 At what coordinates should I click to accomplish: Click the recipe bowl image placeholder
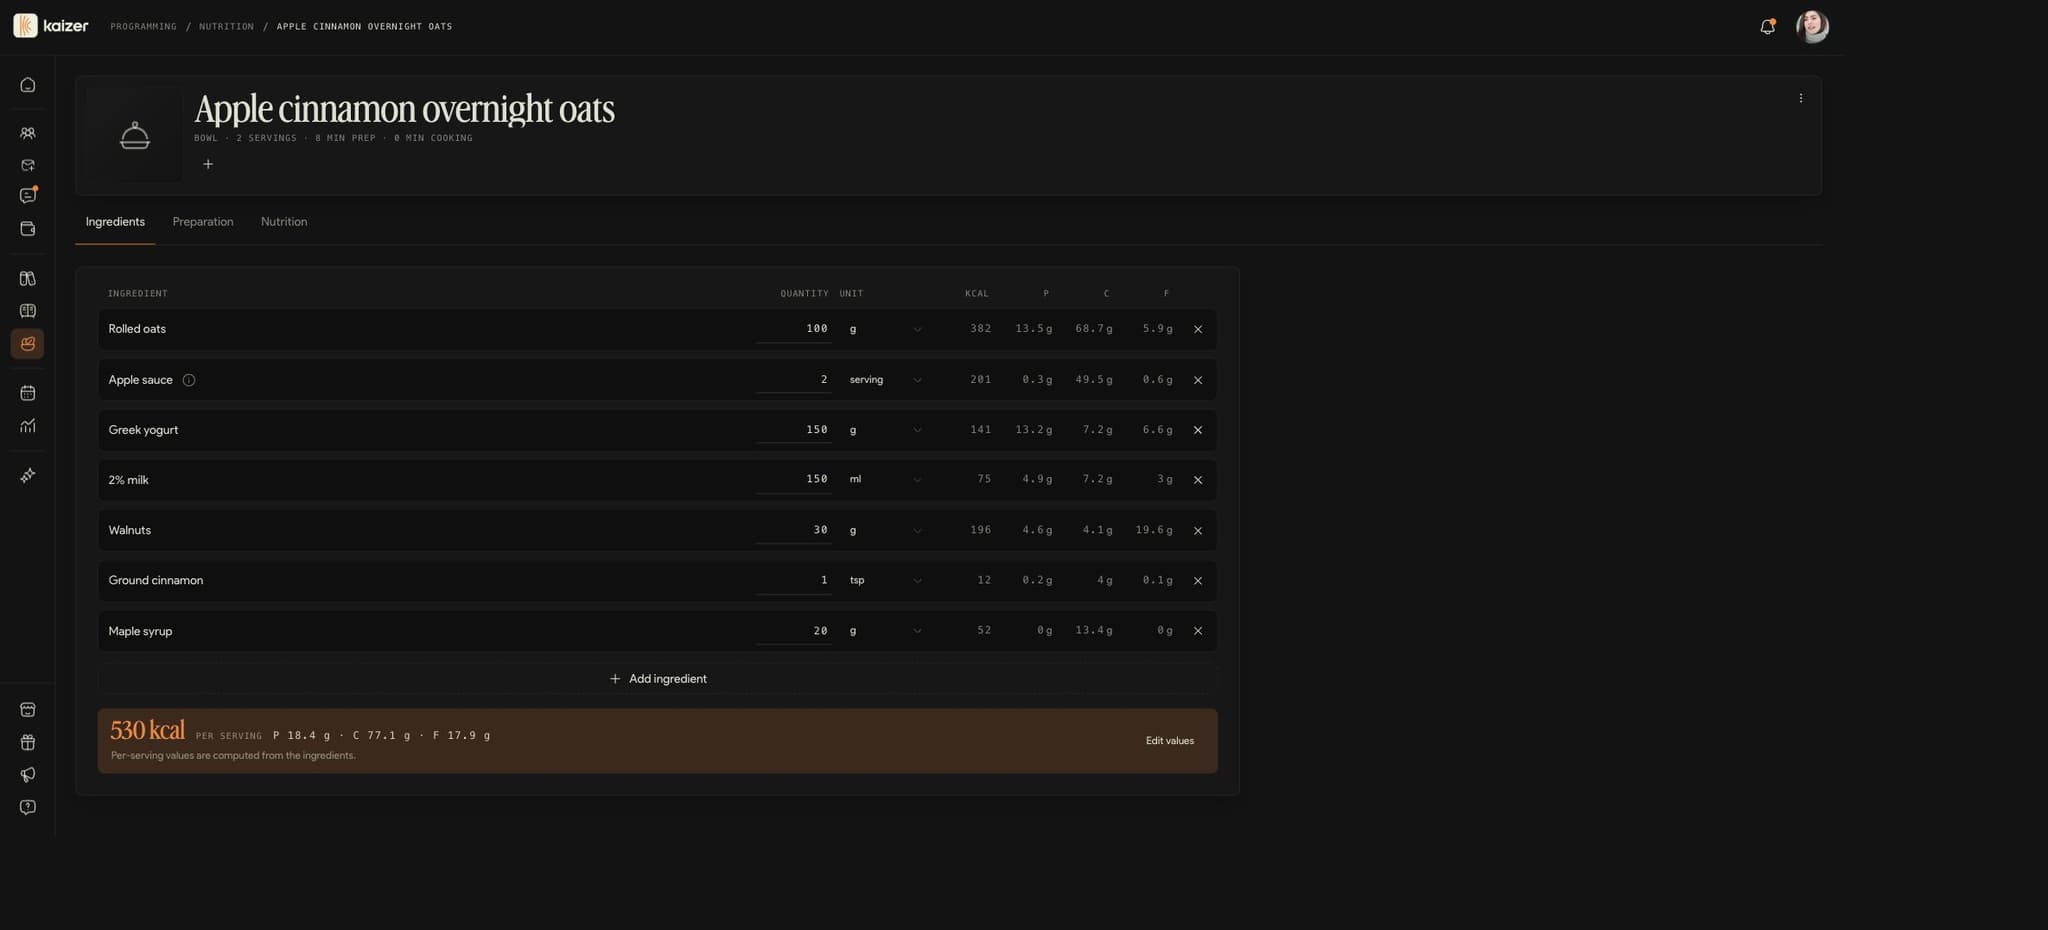[x=135, y=135]
